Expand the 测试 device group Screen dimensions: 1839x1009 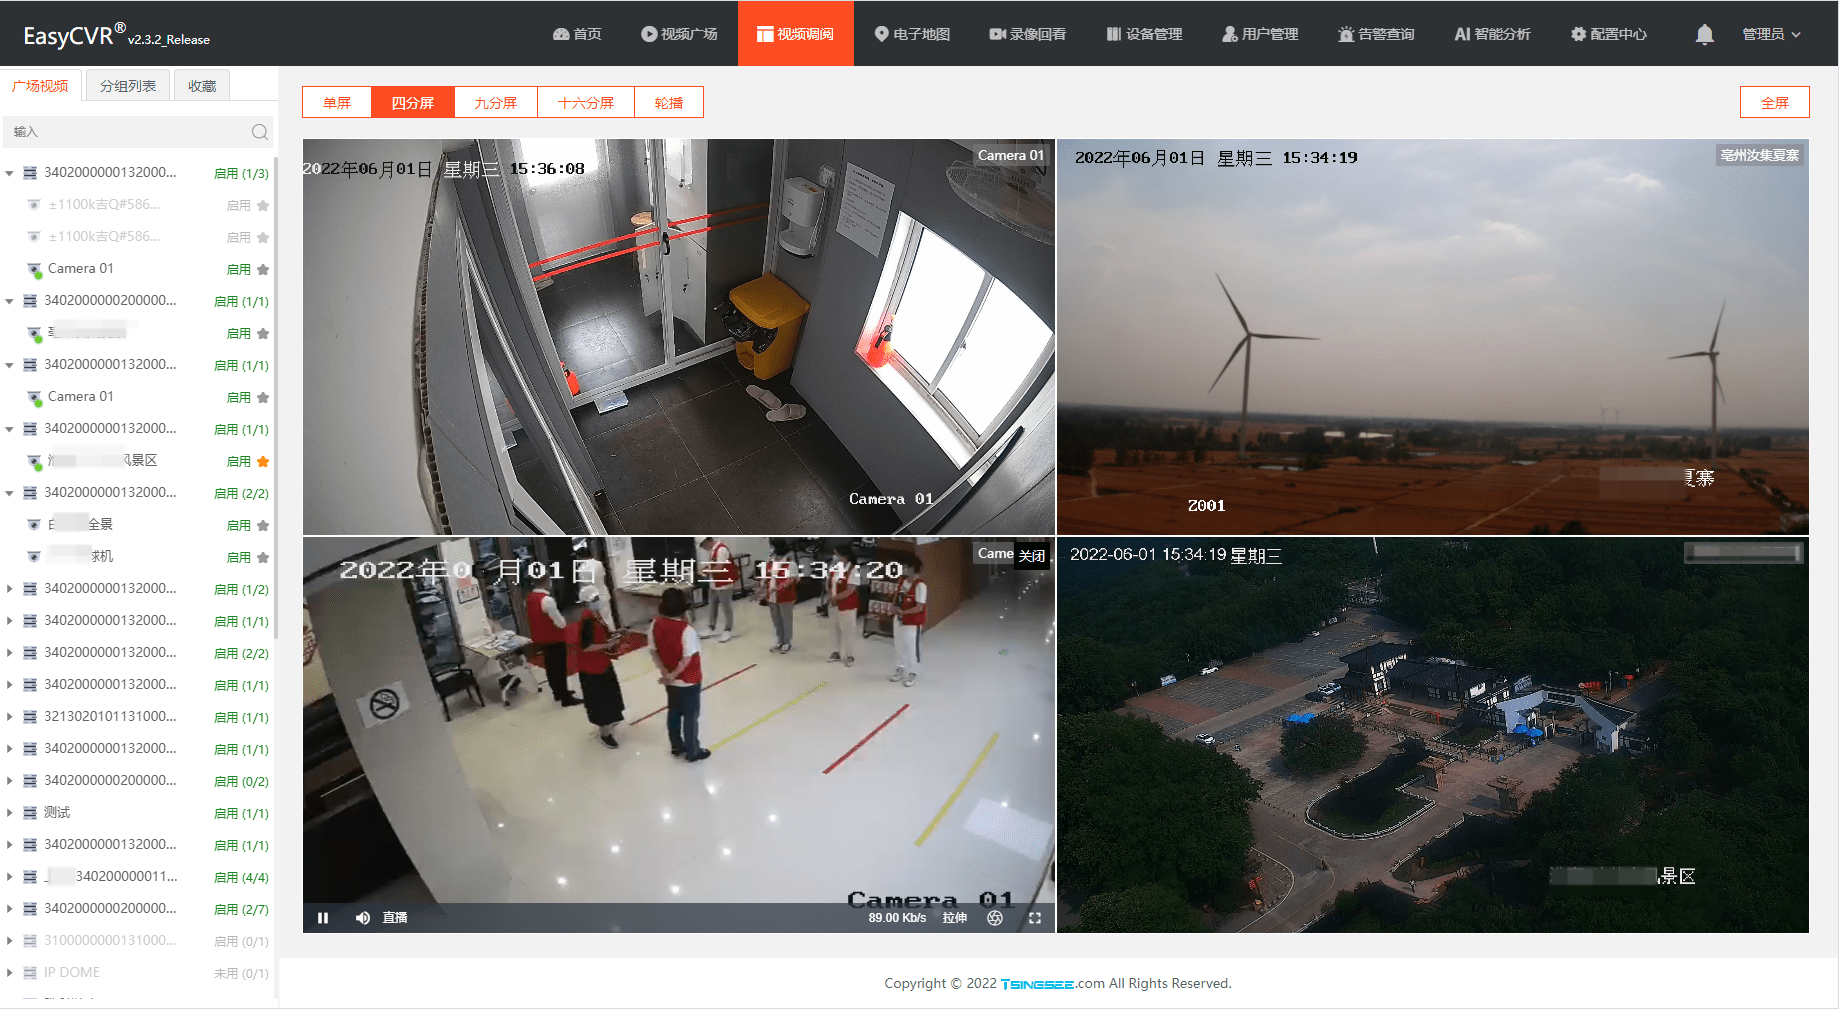(x=10, y=813)
